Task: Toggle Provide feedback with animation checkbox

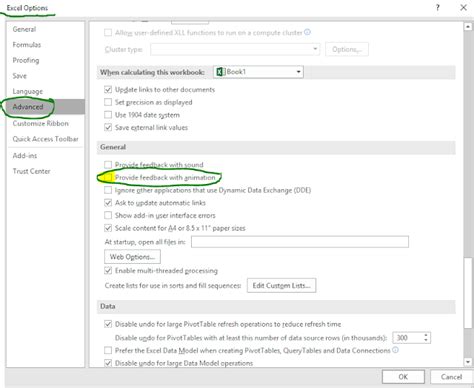Action: 108,177
